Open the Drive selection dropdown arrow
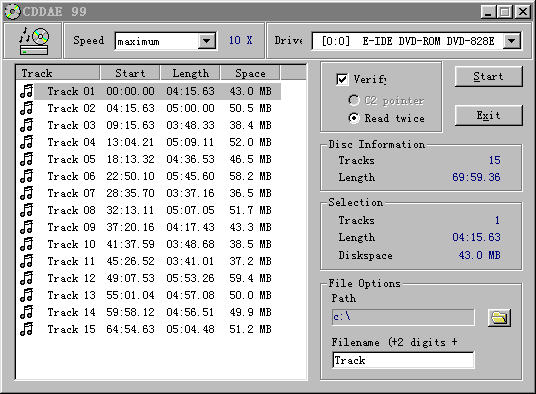536x394 pixels. point(511,41)
